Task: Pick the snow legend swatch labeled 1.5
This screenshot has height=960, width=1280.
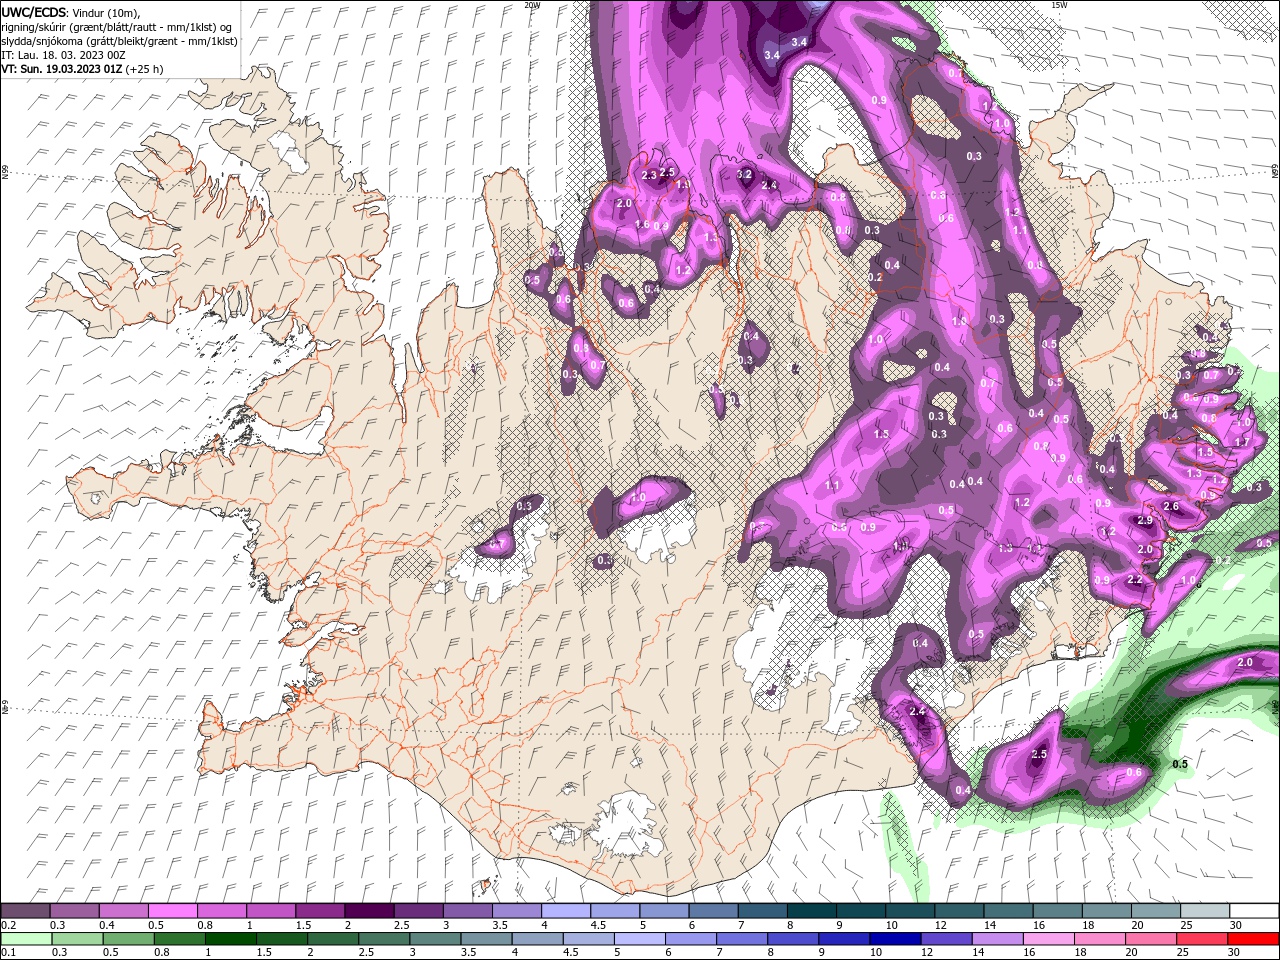Action: click(x=320, y=911)
